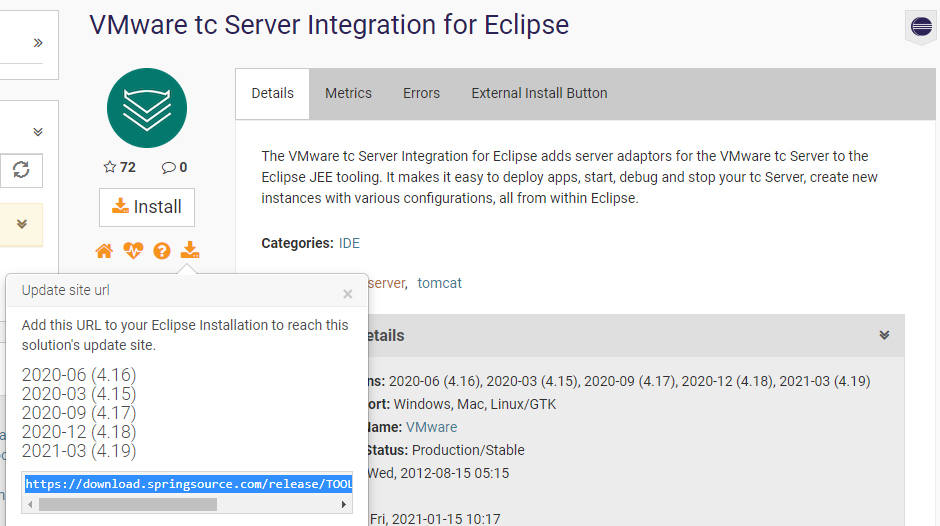Image resolution: width=940 pixels, height=526 pixels.
Task: Click the orange download update site icon
Action: coord(190,250)
